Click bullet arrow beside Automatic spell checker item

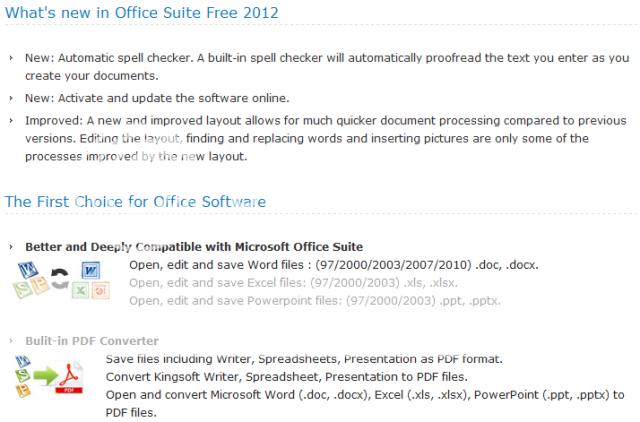[11, 58]
